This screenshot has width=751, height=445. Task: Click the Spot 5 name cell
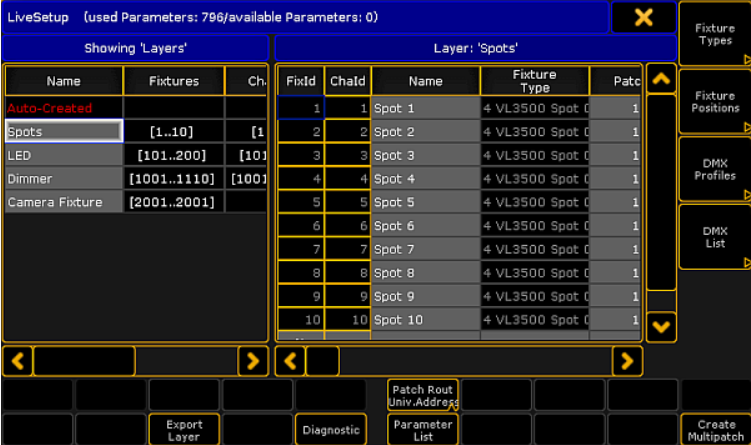425,202
